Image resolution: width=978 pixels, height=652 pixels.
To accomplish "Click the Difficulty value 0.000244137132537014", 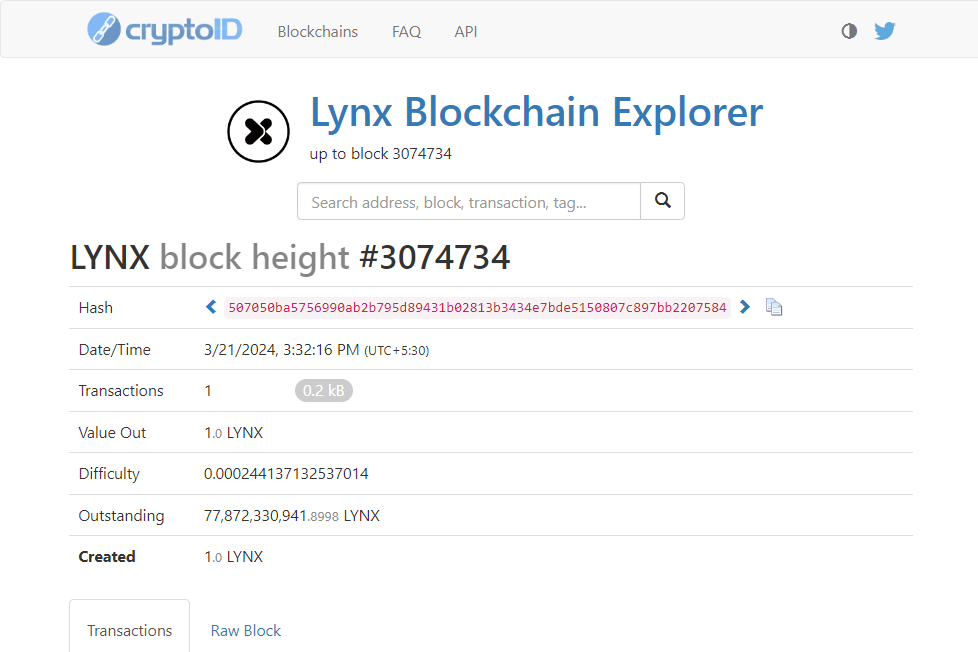I will point(286,474).
